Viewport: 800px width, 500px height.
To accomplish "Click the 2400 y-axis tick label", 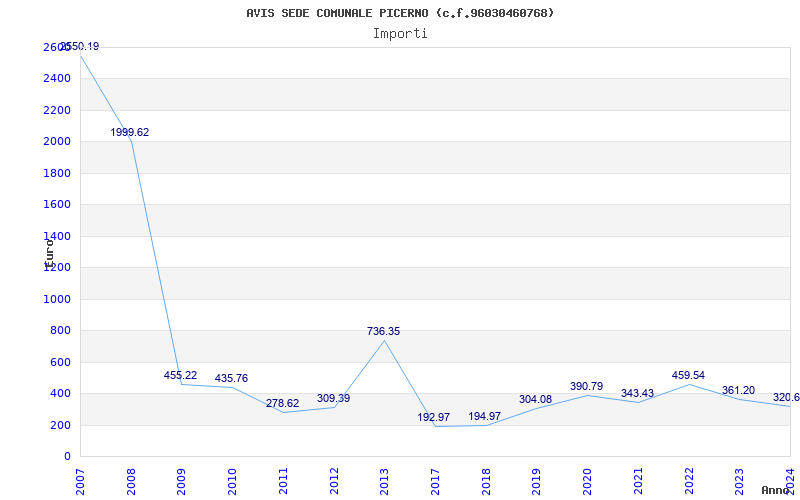I will (x=57, y=79).
